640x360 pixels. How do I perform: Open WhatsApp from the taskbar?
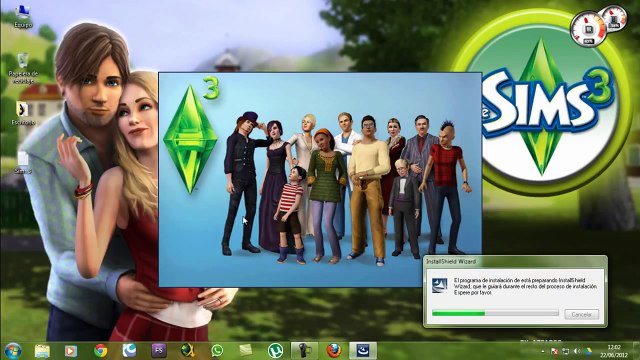coord(217,351)
